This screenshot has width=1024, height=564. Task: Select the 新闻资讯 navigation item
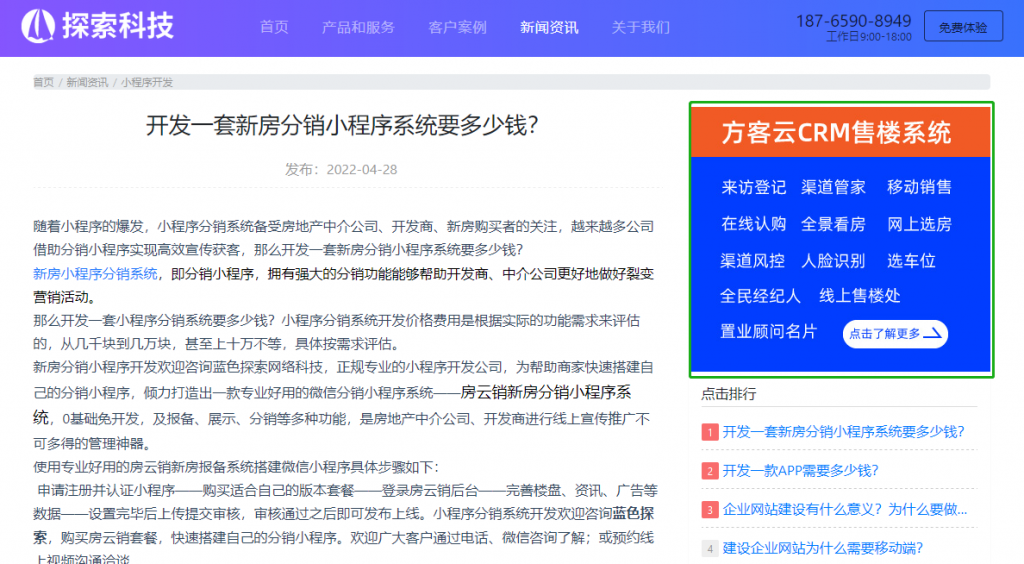tap(549, 27)
